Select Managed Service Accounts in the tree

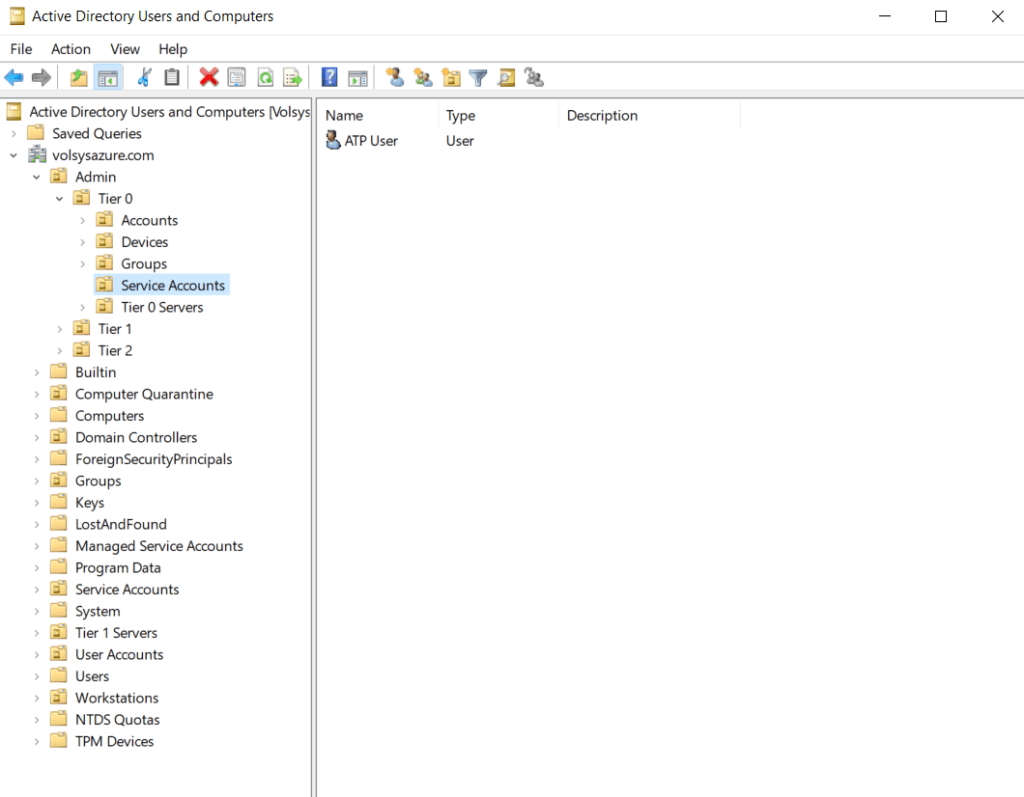tap(159, 546)
